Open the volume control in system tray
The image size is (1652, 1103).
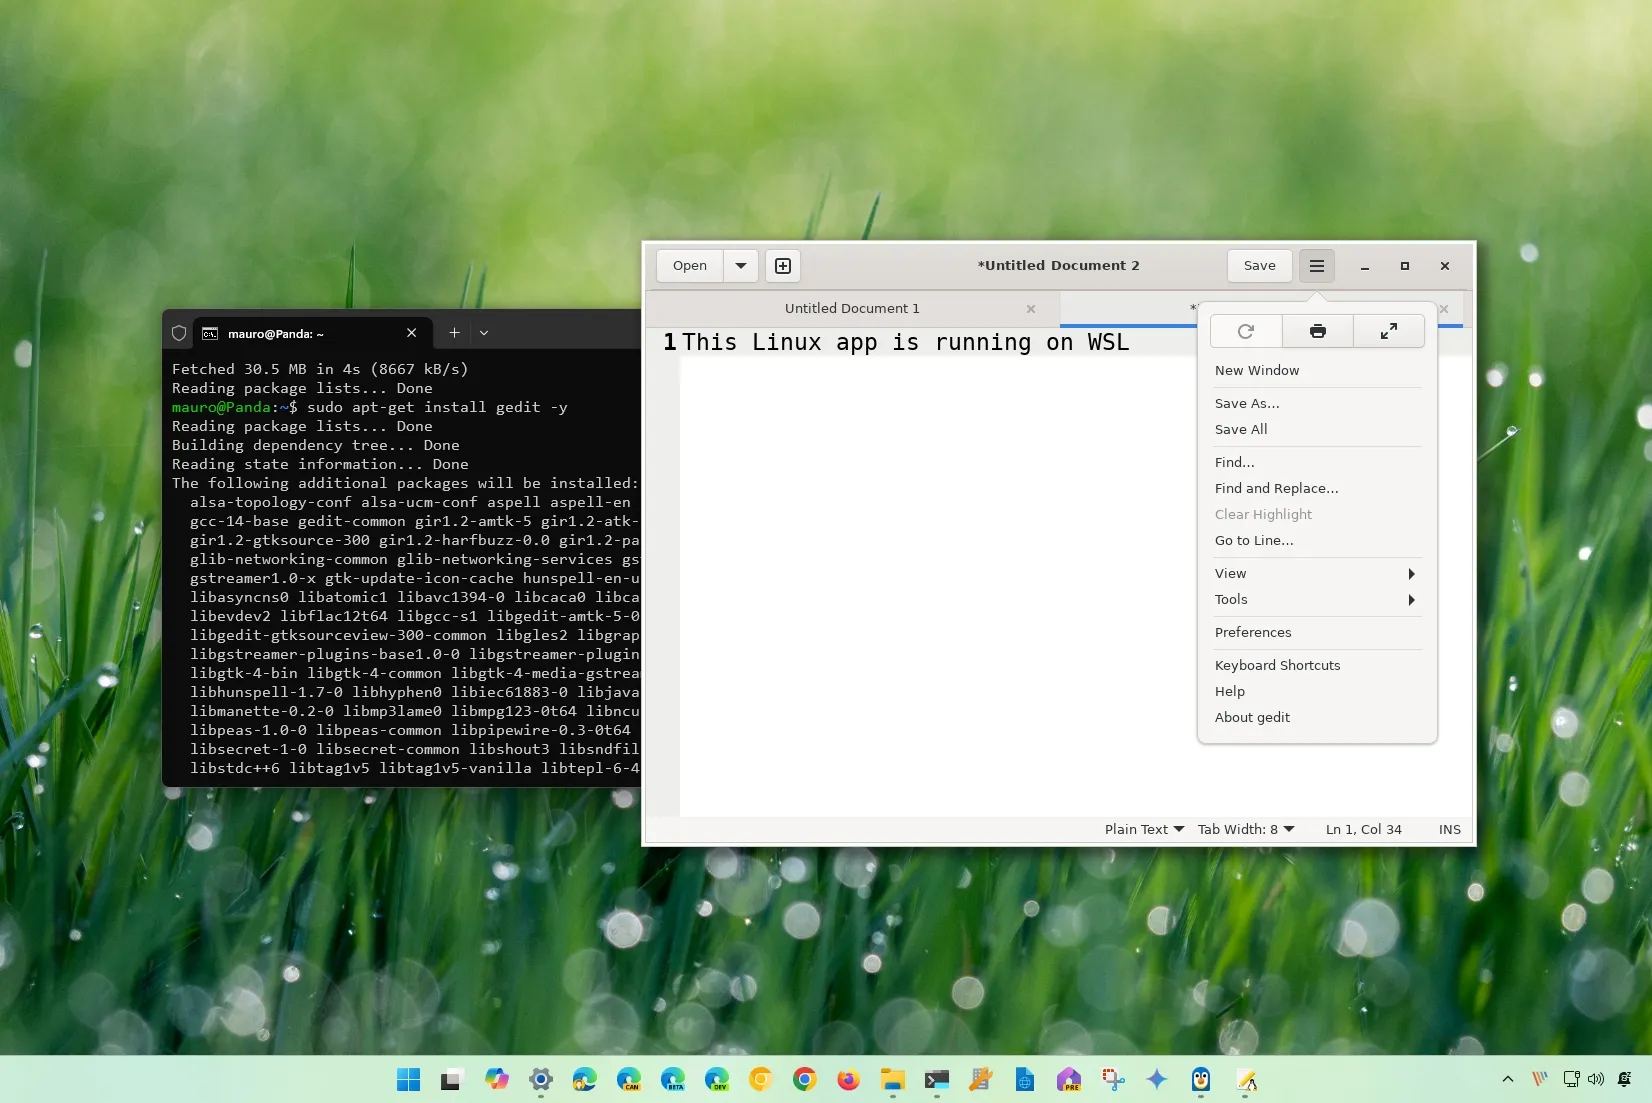click(x=1596, y=1079)
